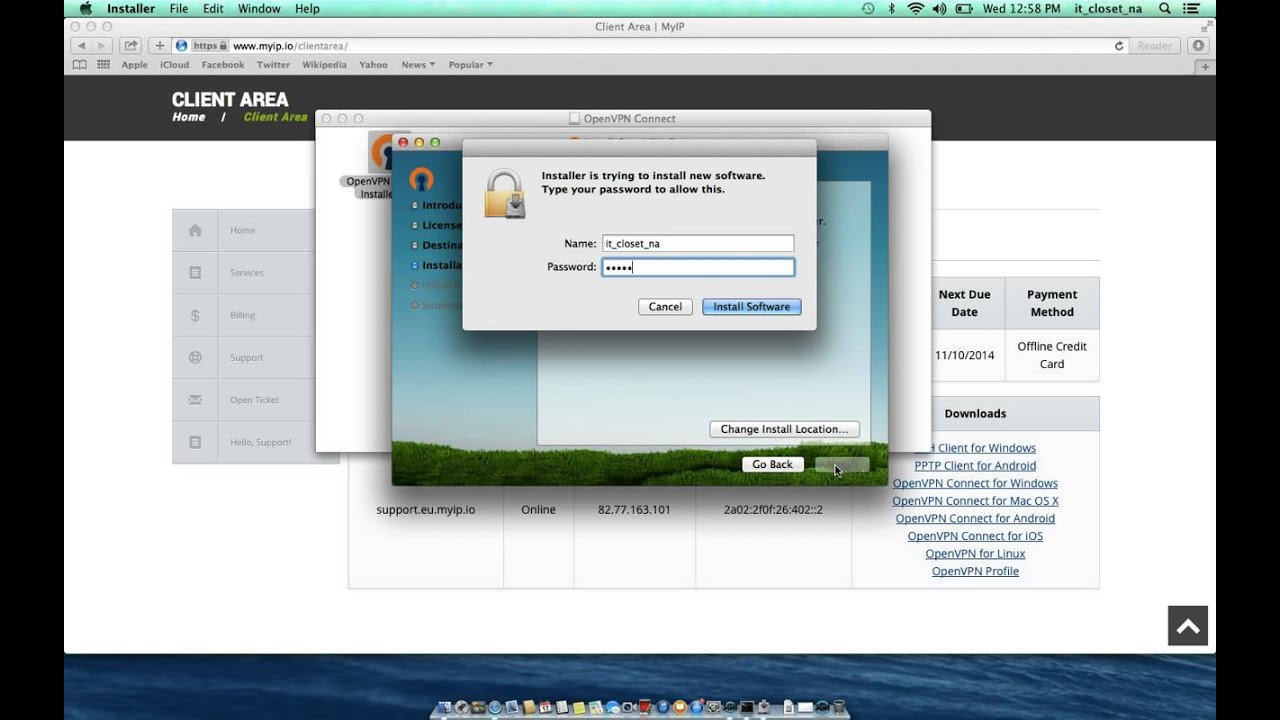
Task: Click Support lifebuoy icon in sidebar
Action: pyautogui.click(x=195, y=357)
